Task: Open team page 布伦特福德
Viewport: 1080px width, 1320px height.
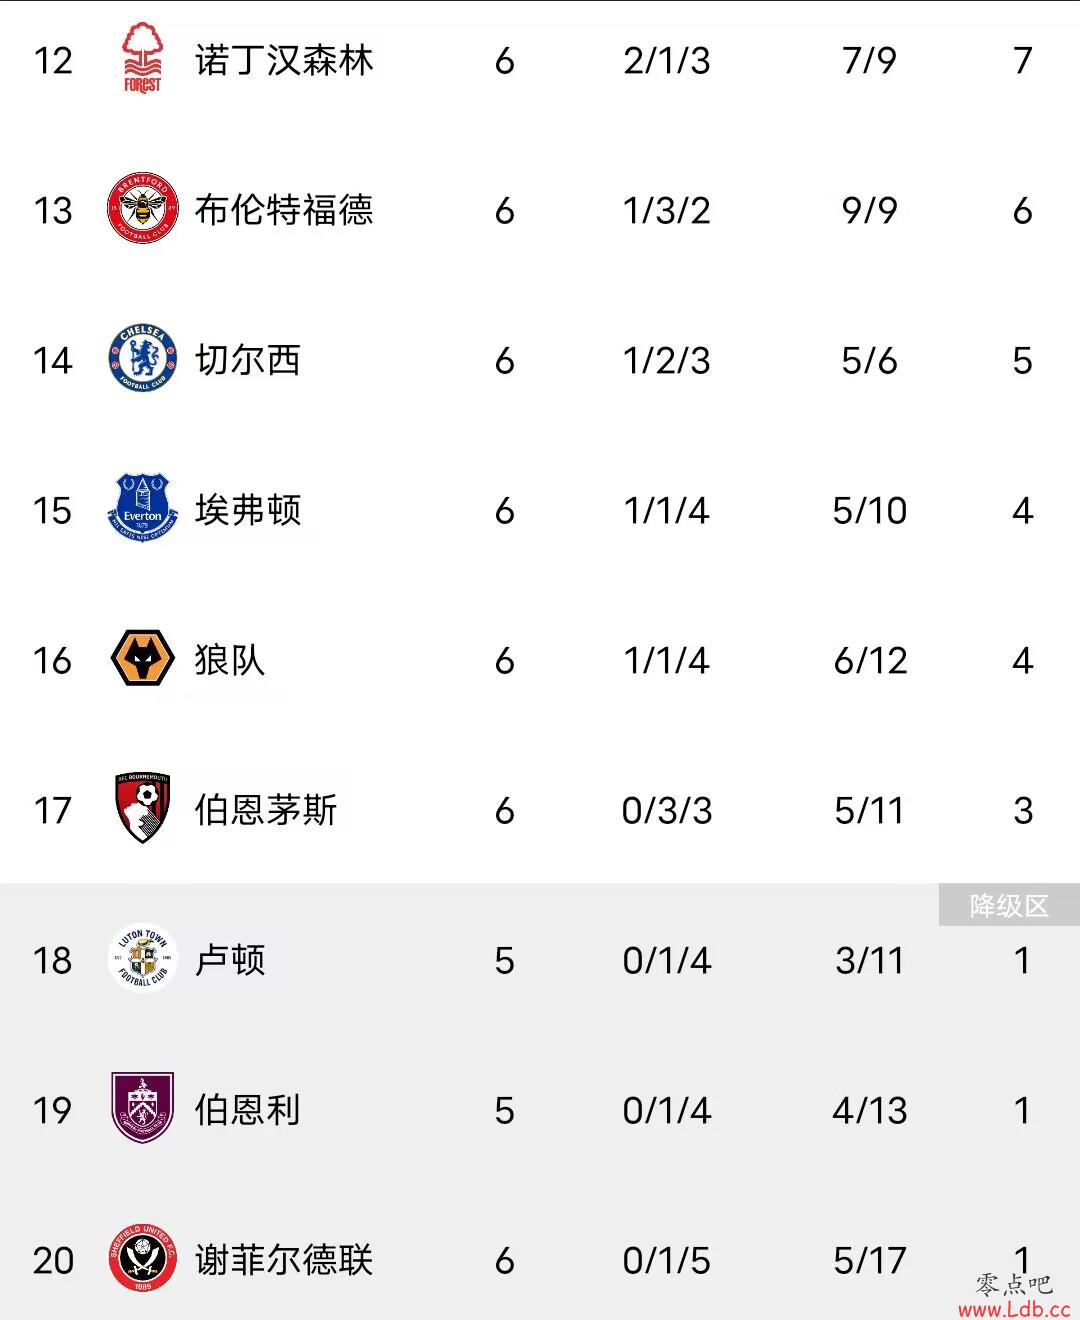Action: (284, 210)
